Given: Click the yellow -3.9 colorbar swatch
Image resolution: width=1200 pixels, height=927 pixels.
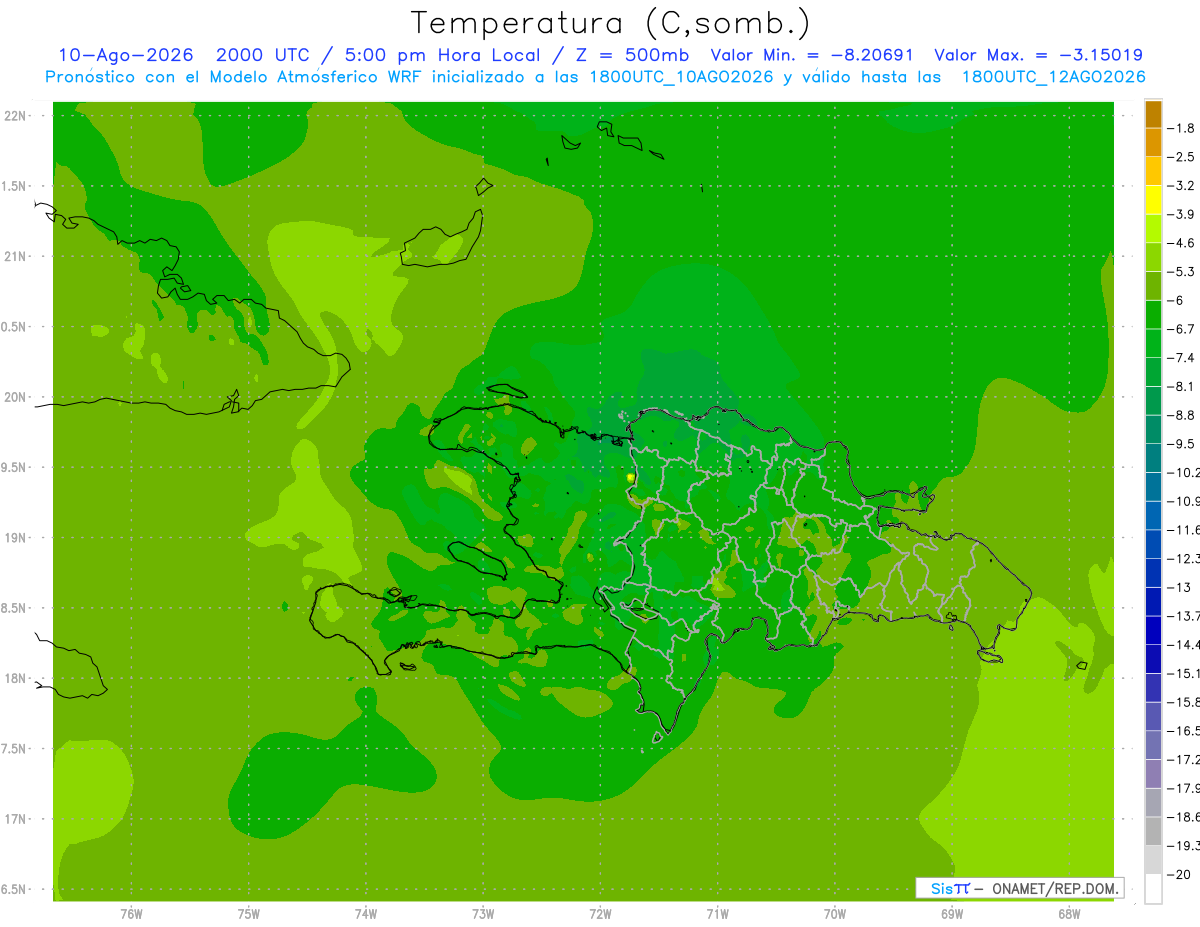Looking at the screenshot, I should (1153, 200).
